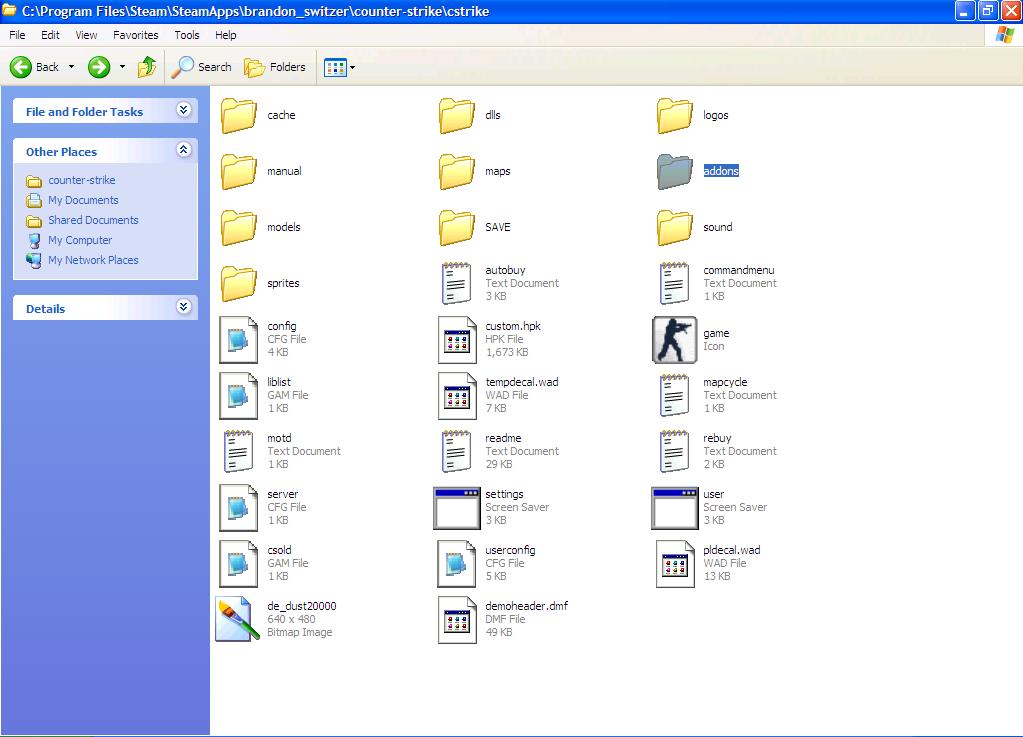
Task: Go to My Network Places link
Action: click(x=93, y=260)
